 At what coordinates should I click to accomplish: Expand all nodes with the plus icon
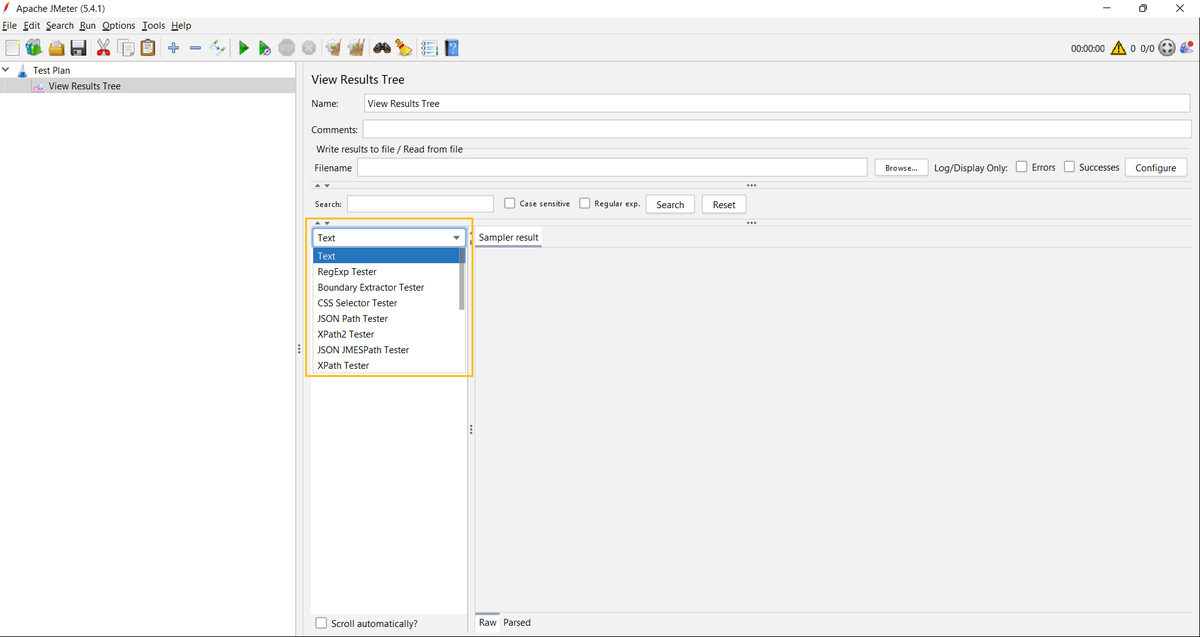pos(173,47)
